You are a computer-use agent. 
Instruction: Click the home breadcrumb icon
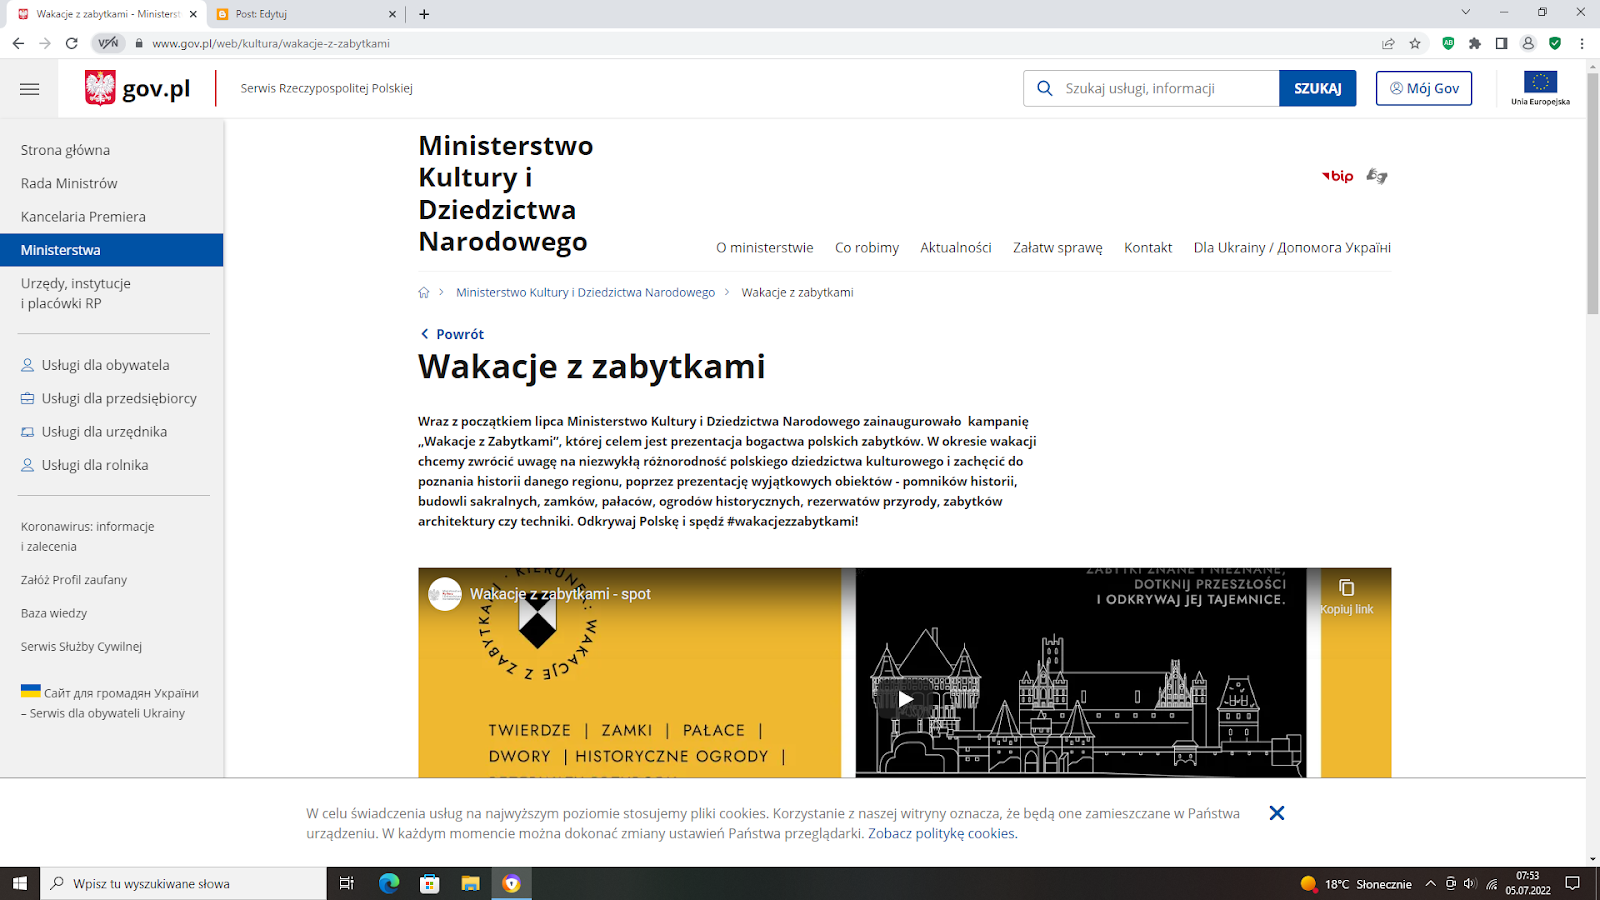point(424,293)
